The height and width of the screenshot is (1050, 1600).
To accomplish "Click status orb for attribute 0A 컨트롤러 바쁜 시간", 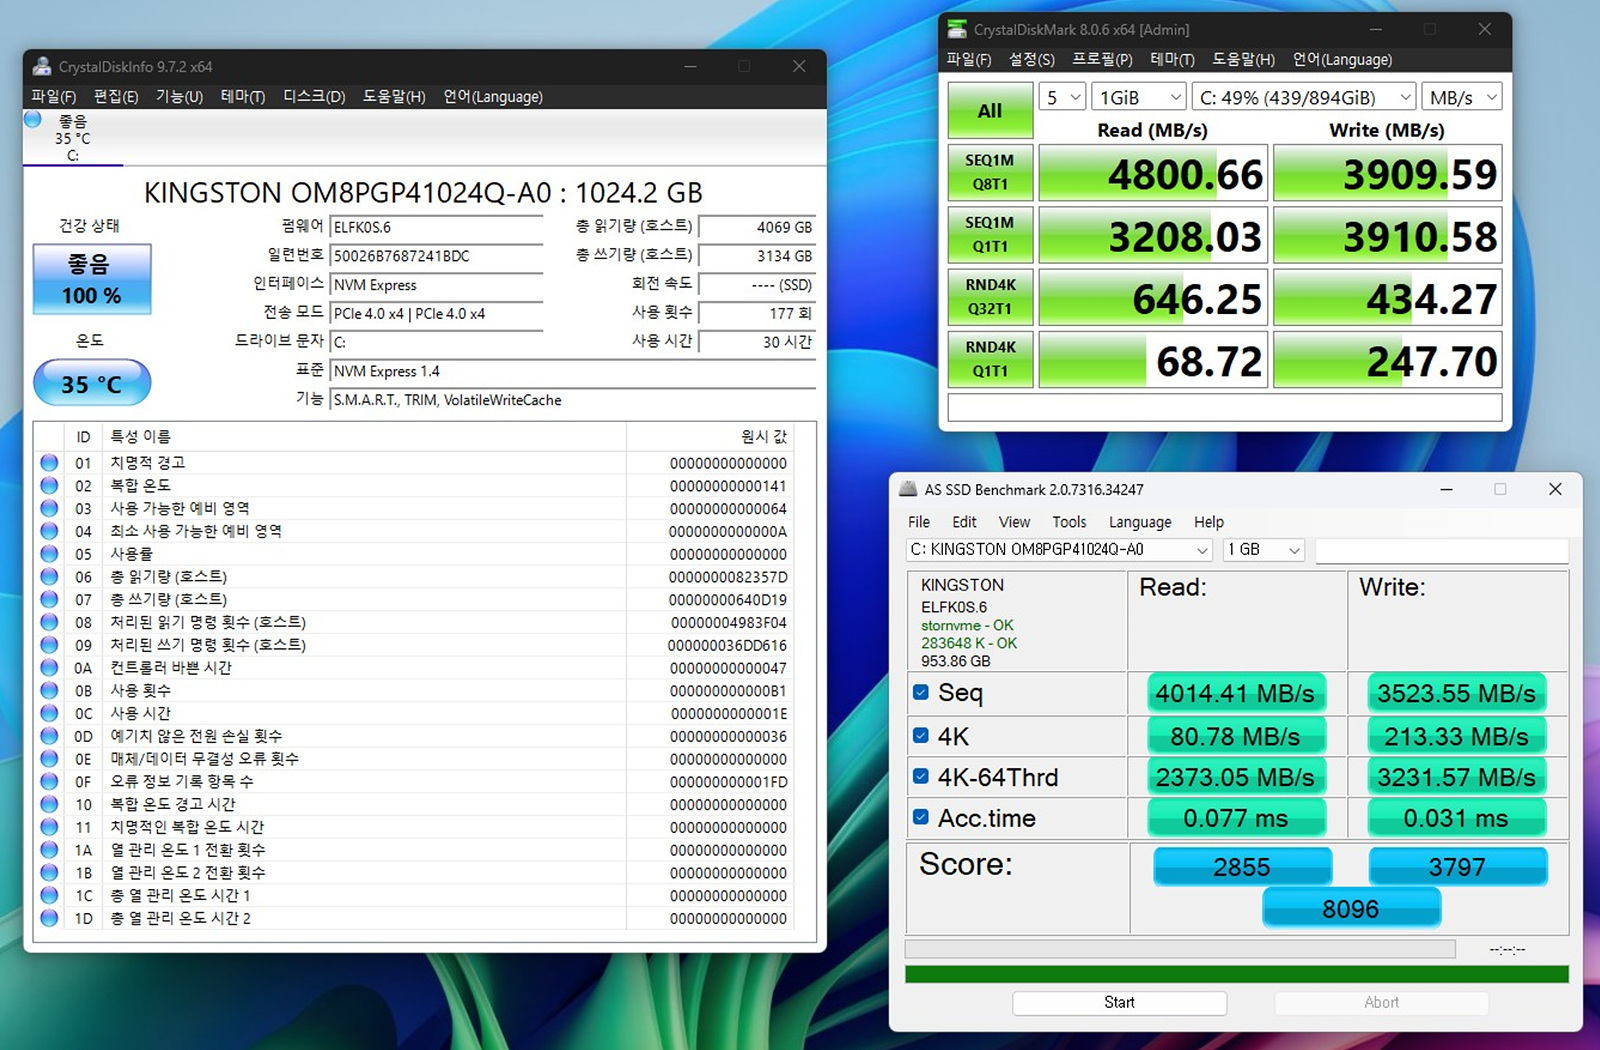I will tap(49, 668).
